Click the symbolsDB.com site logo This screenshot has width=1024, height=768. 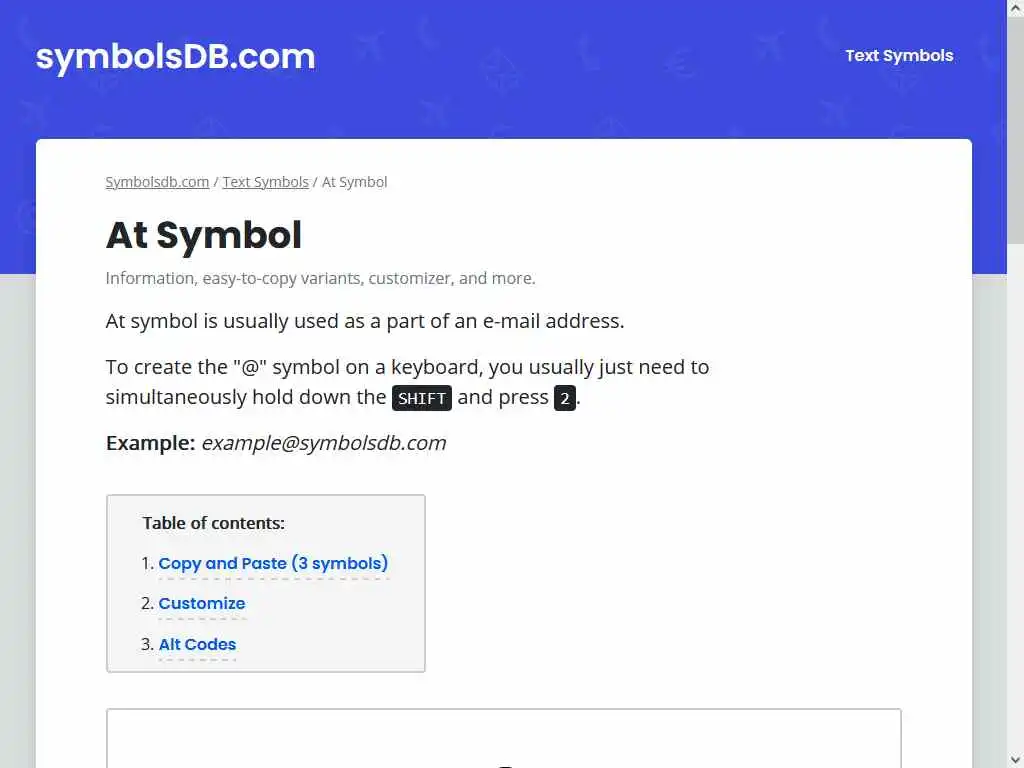click(x=175, y=56)
